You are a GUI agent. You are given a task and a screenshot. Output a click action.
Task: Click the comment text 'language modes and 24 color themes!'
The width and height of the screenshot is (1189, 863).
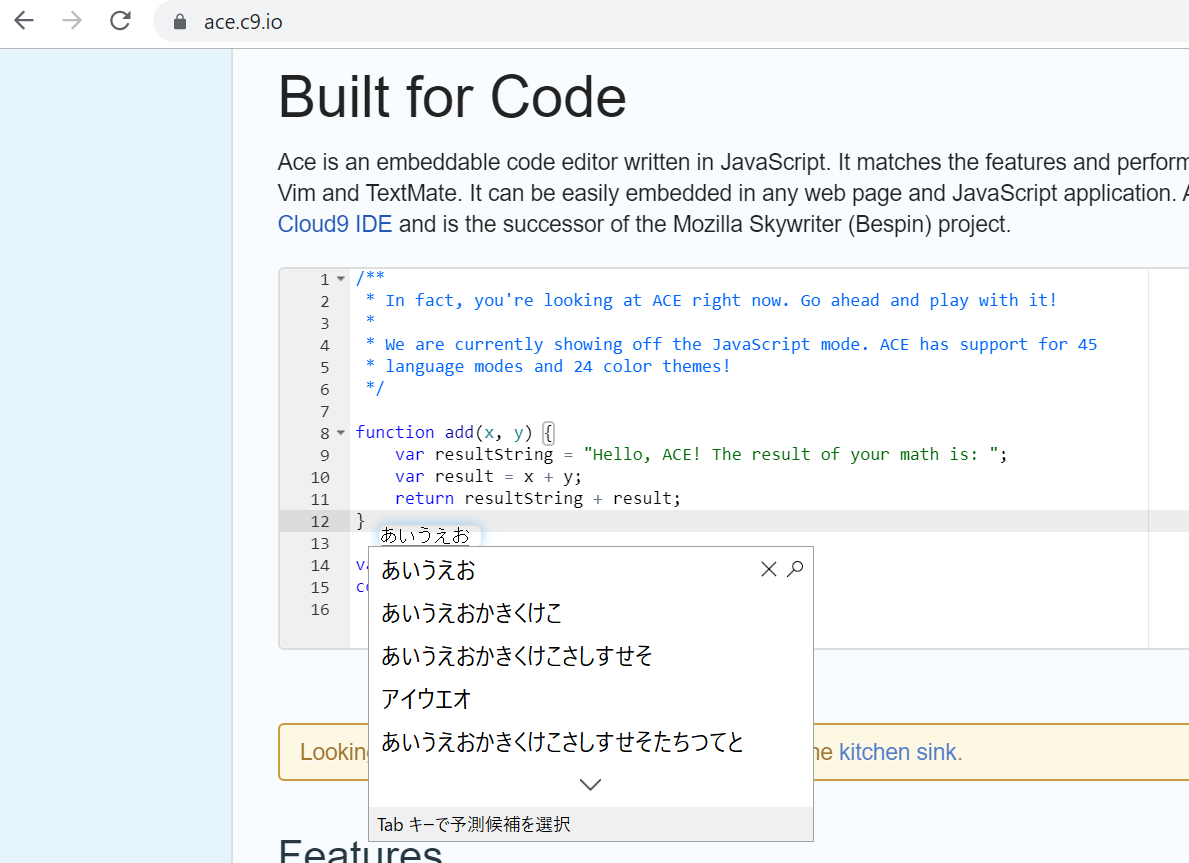(x=557, y=366)
